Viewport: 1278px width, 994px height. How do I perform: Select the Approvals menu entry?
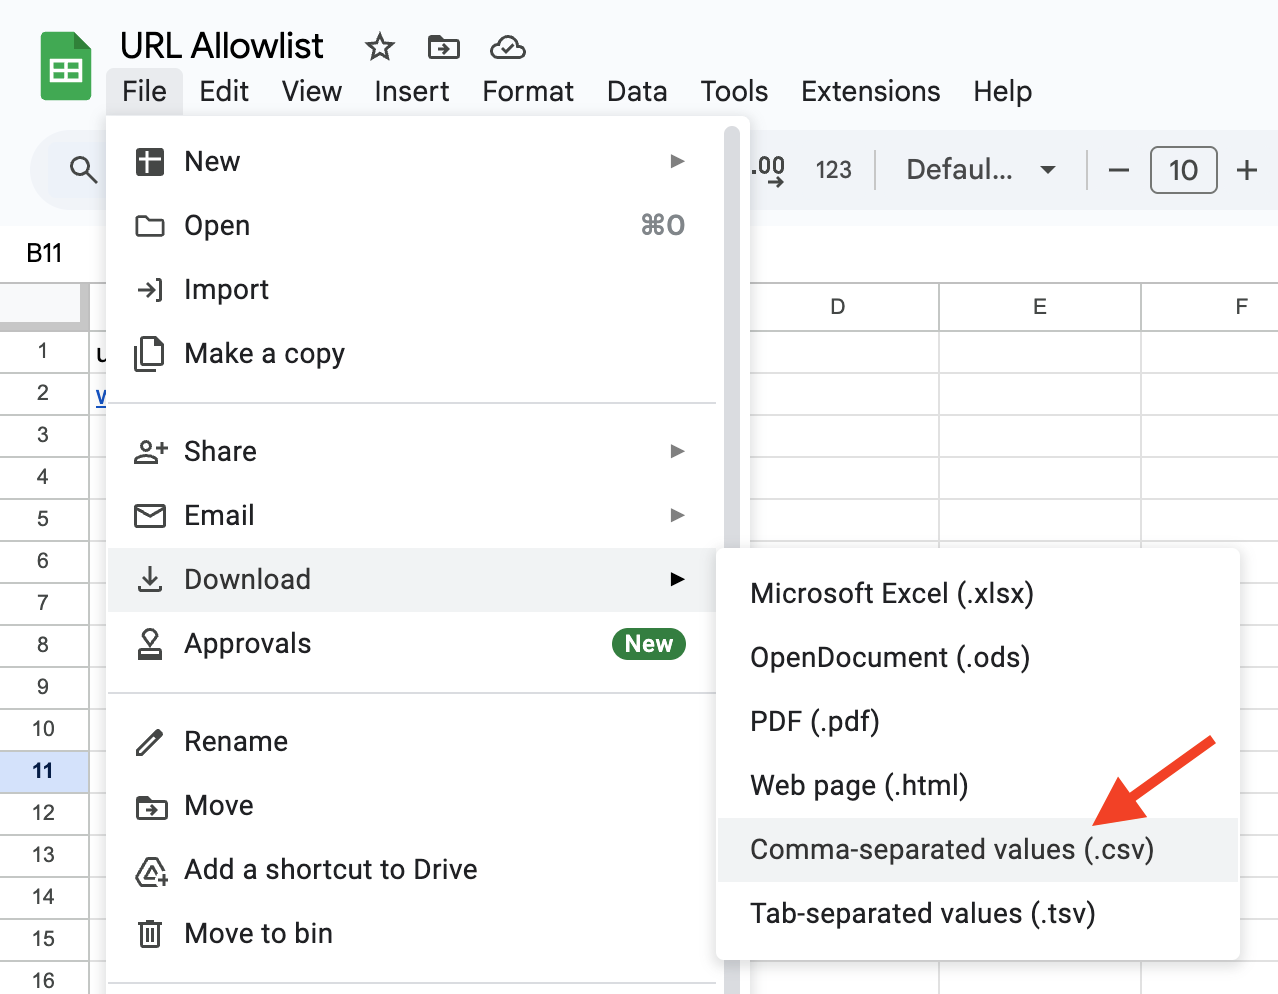click(x=412, y=644)
